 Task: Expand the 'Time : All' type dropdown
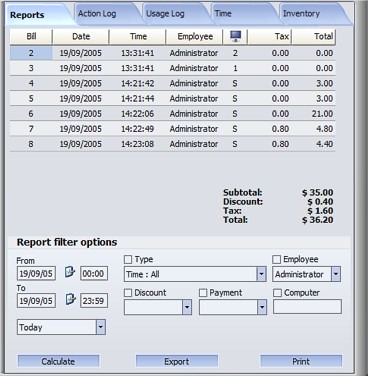point(261,274)
